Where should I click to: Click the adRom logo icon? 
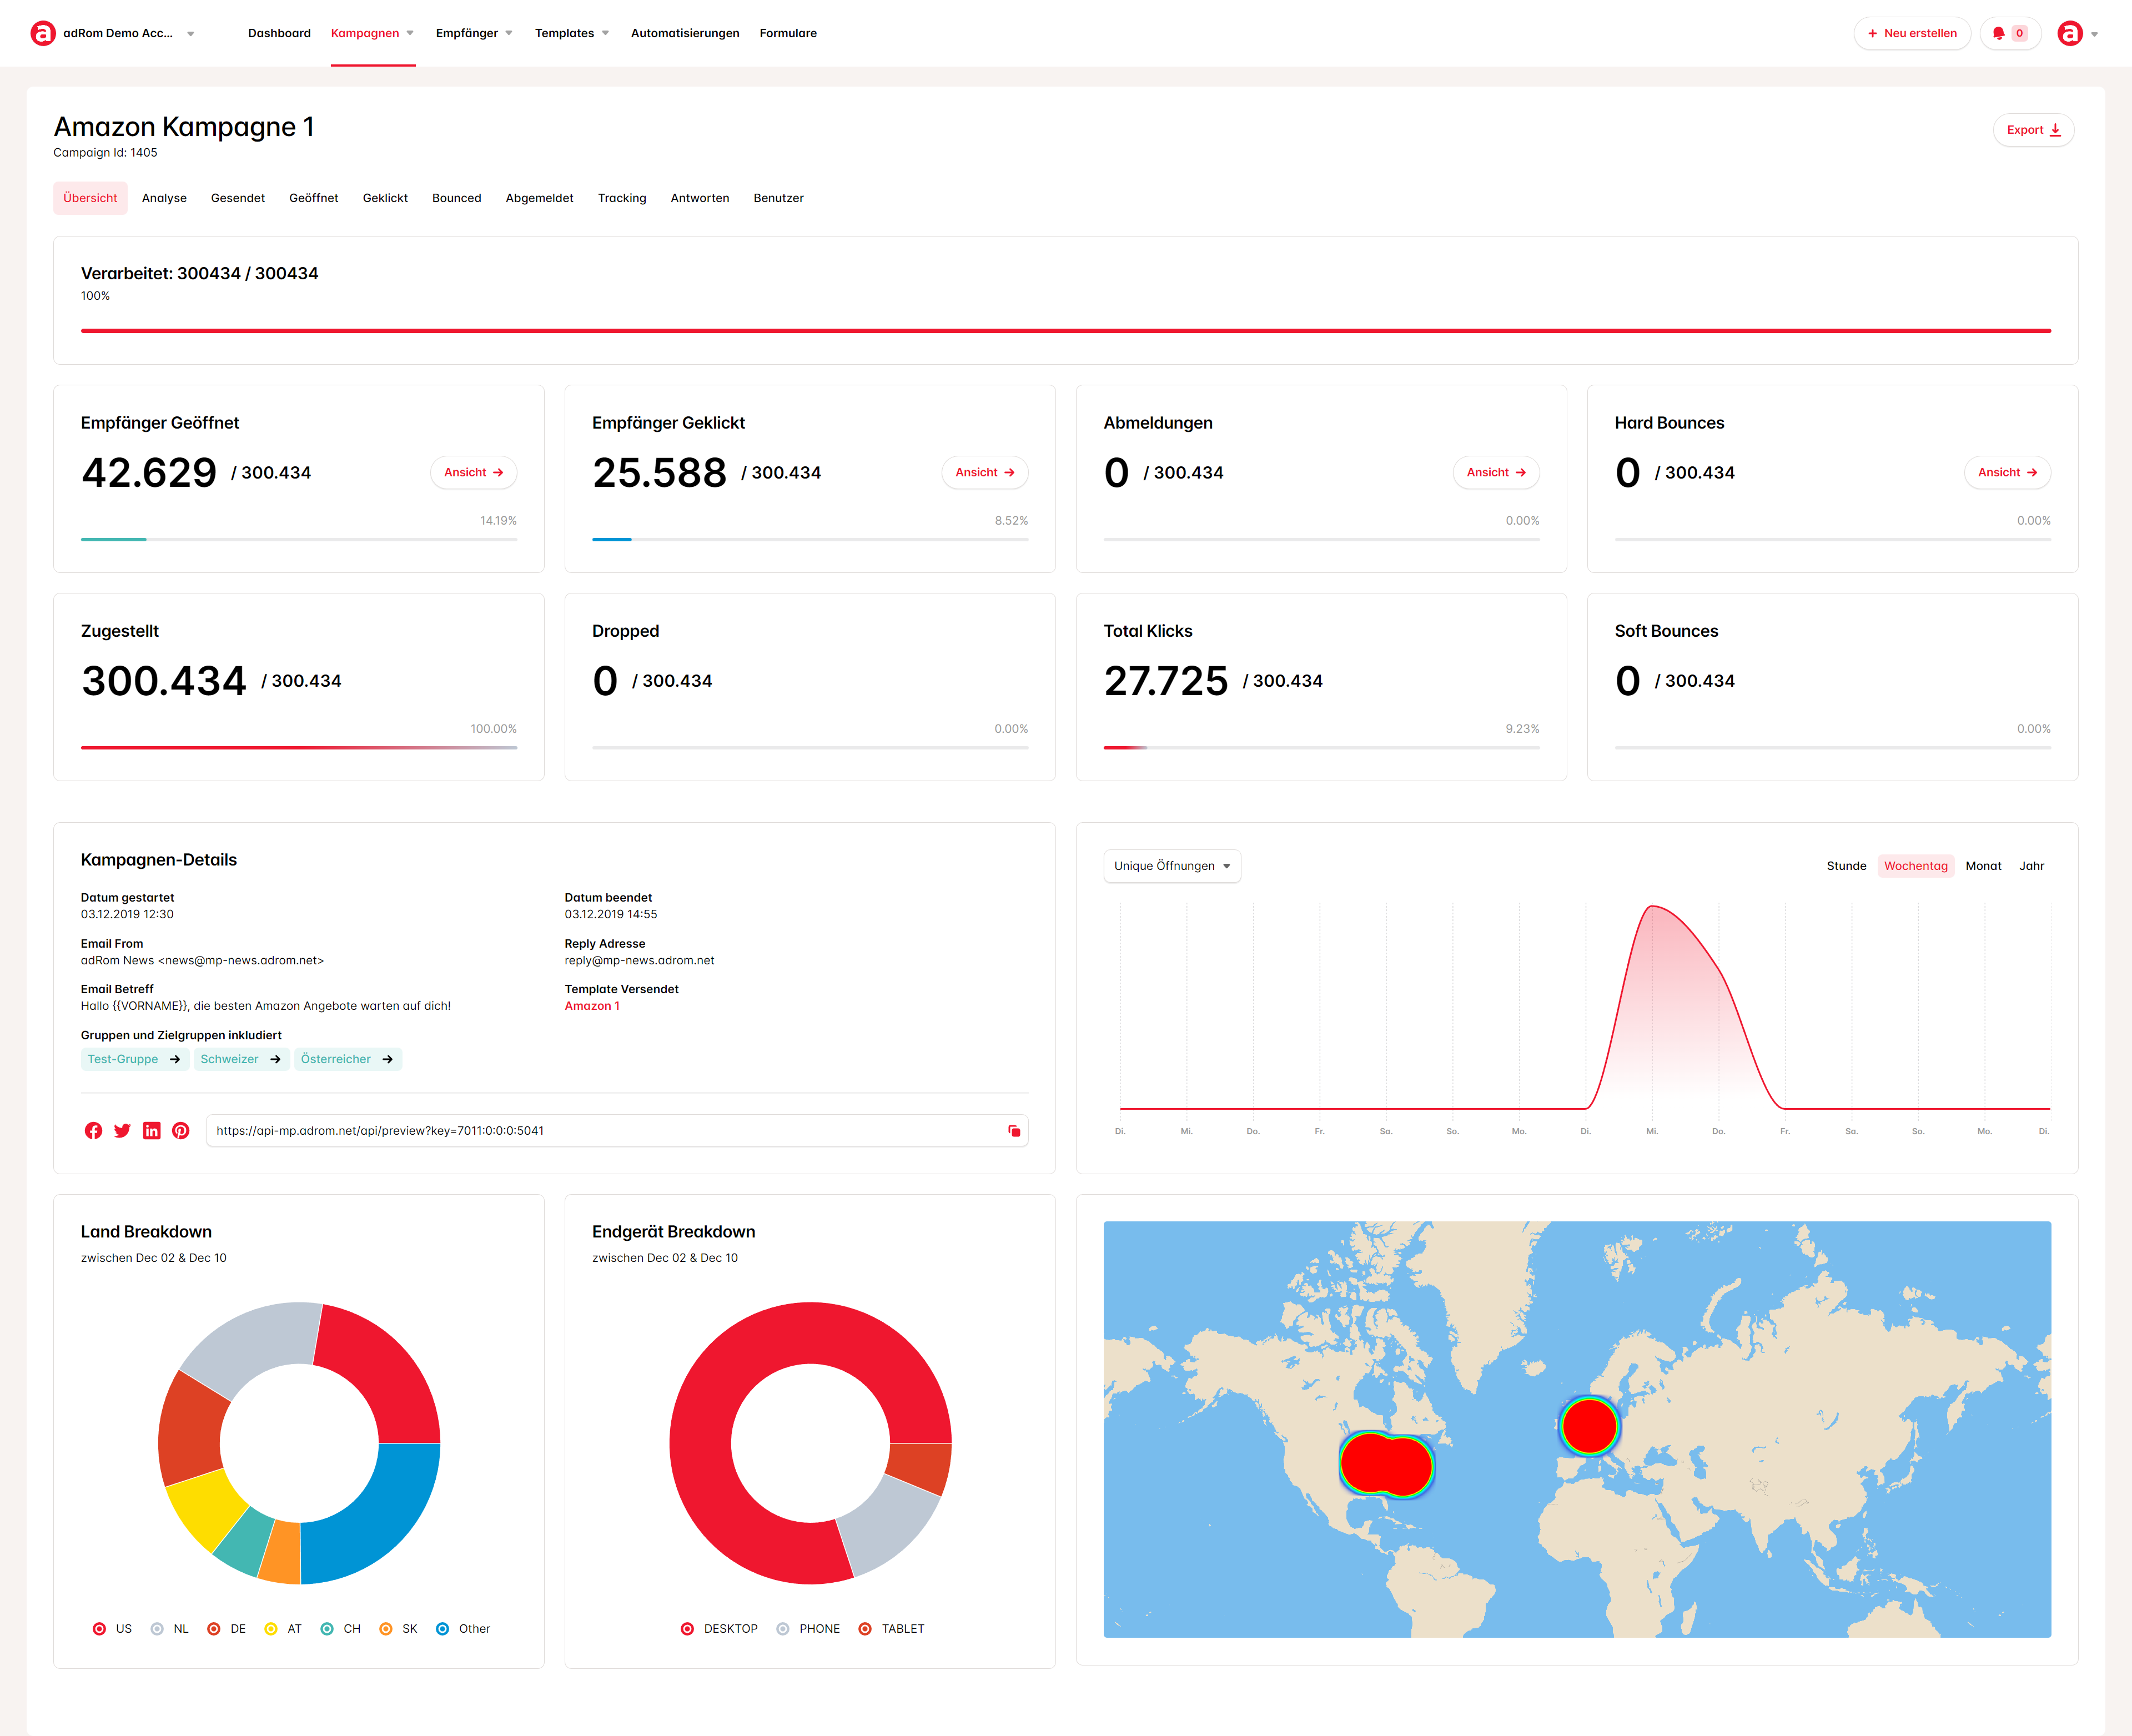tap(42, 33)
